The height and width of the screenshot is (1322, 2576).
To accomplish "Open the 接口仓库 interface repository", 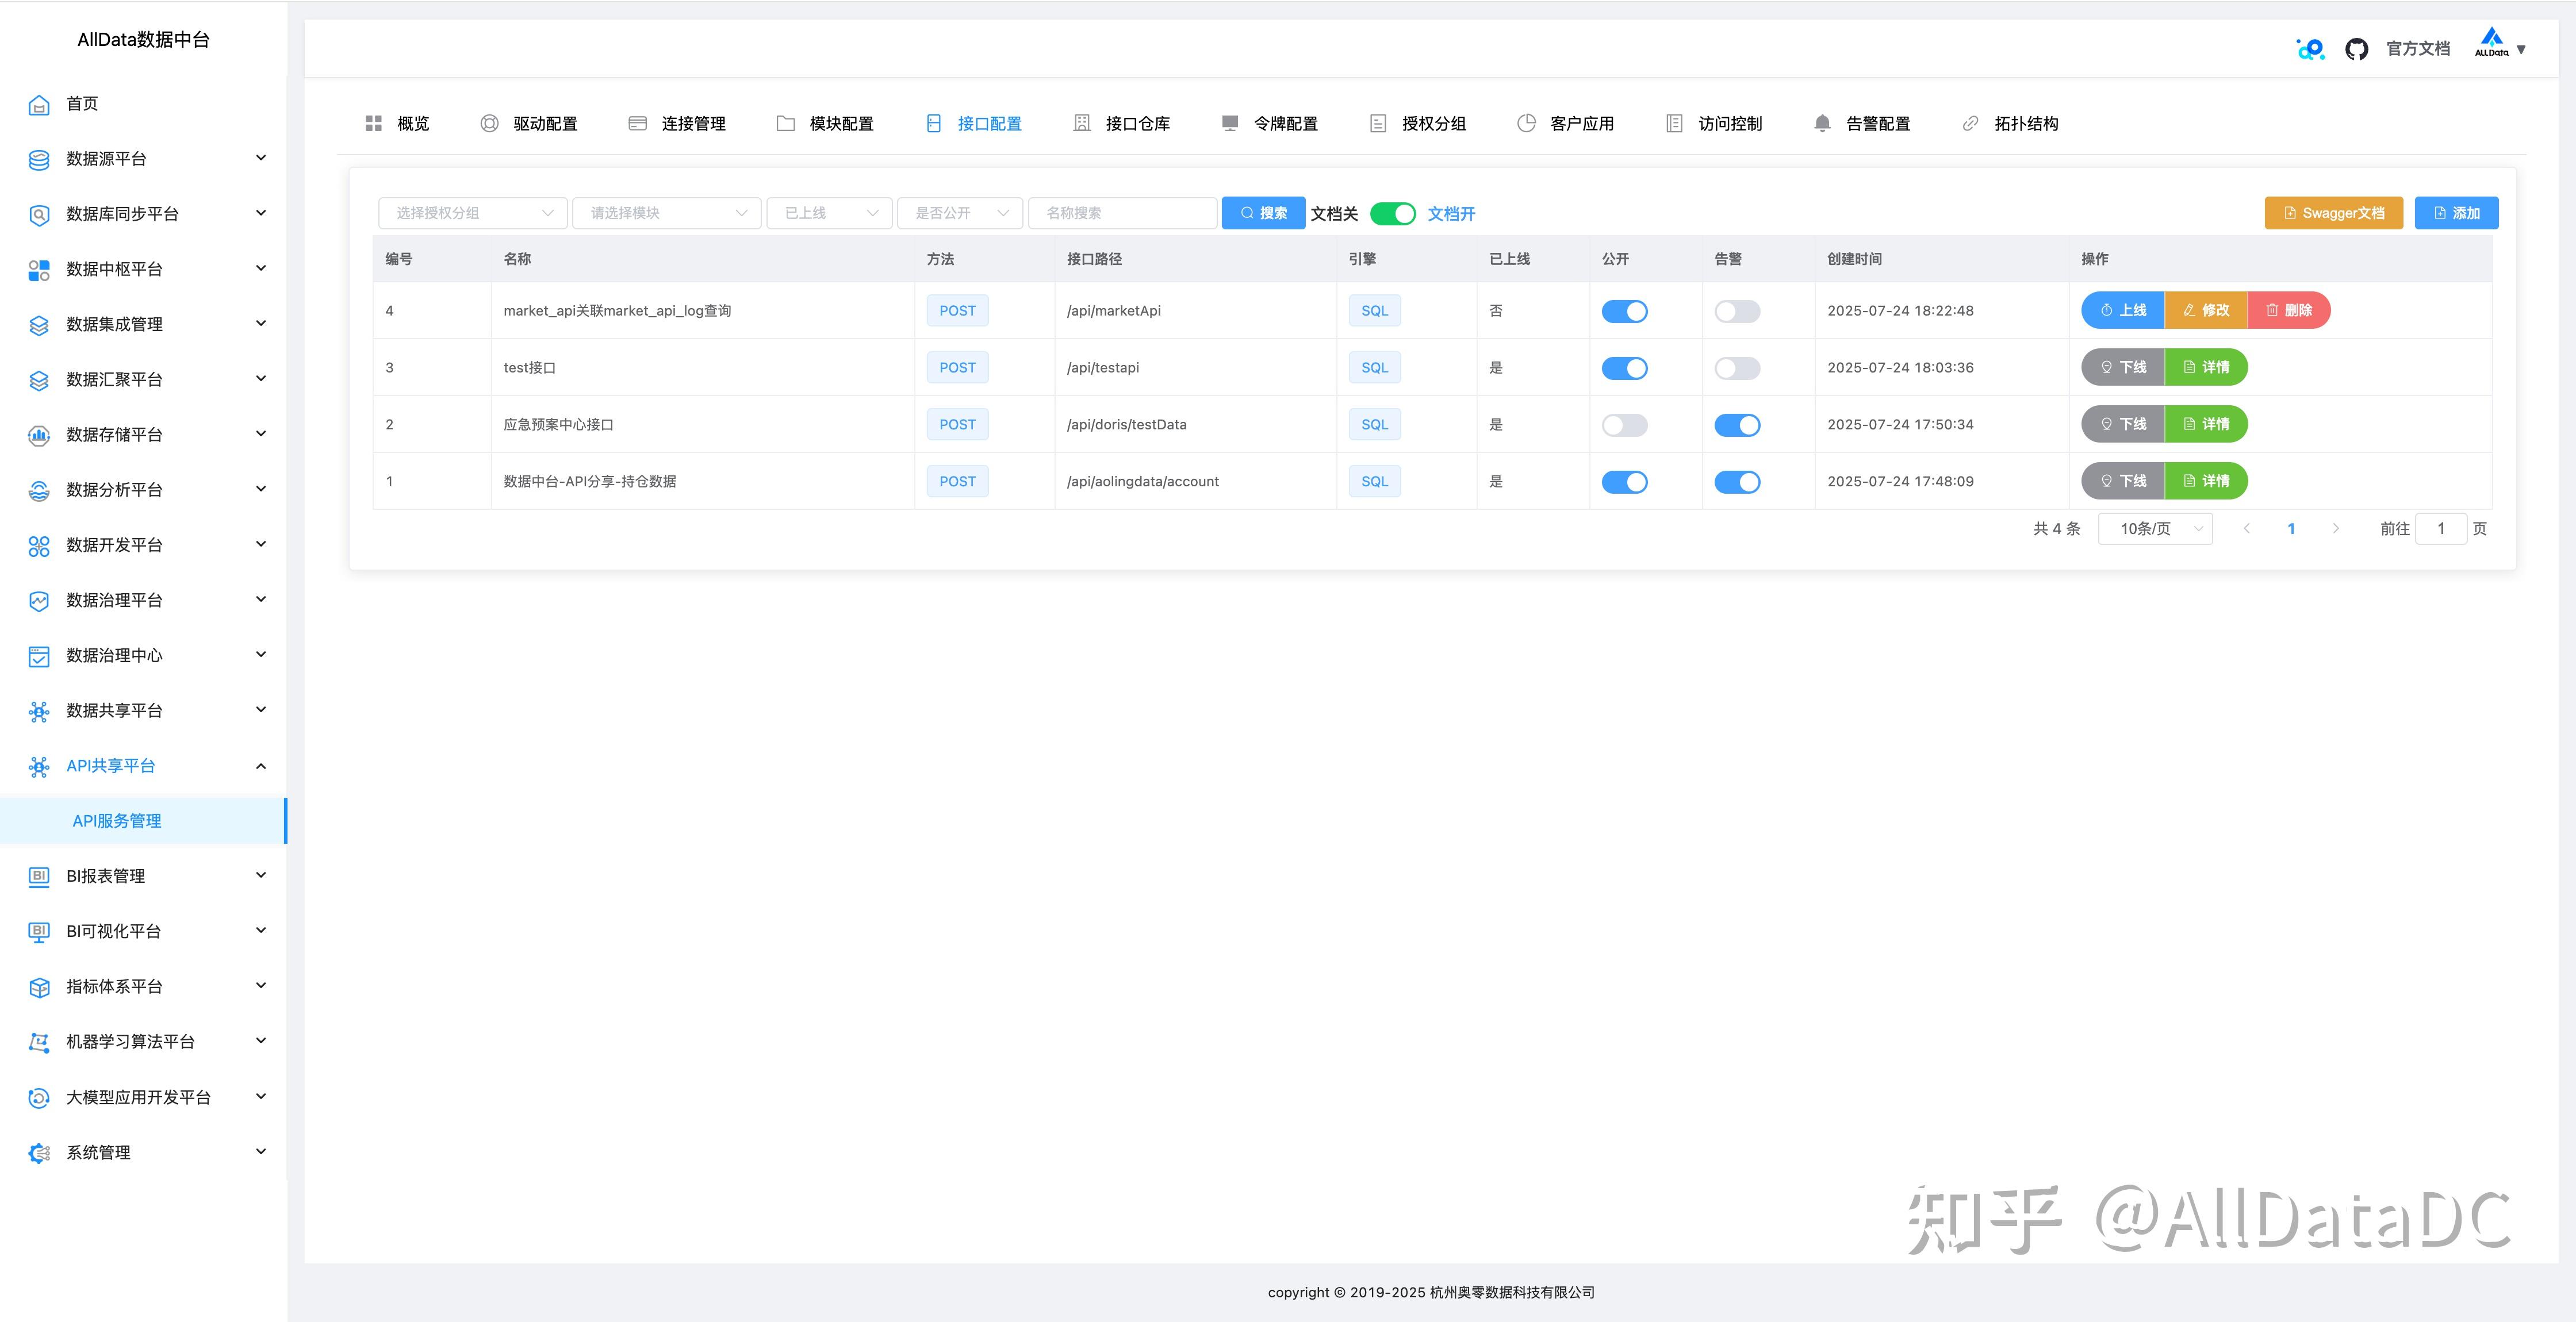I will pos(1082,123).
